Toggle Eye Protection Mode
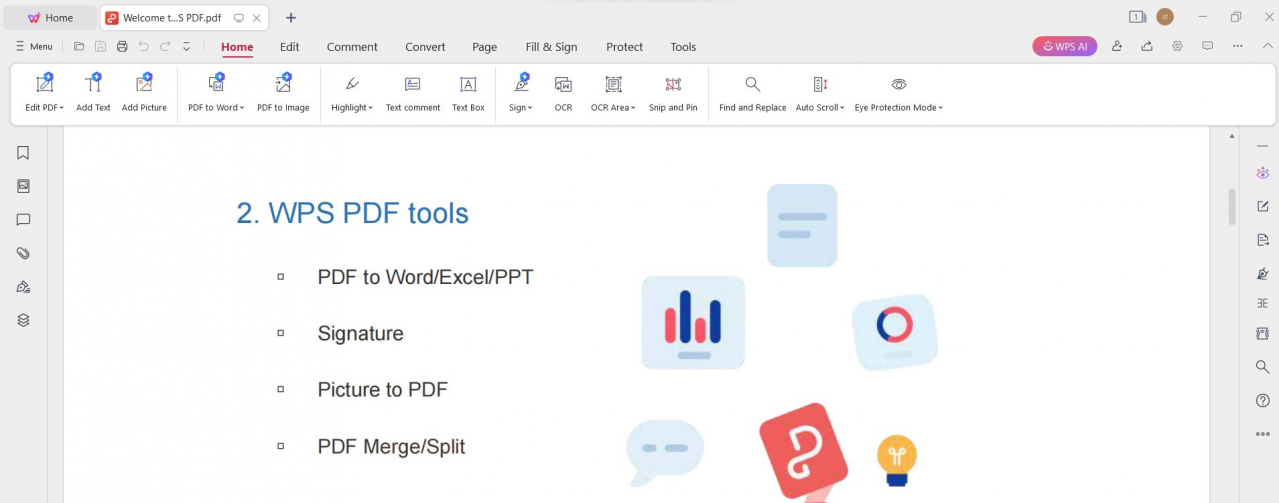 898,92
